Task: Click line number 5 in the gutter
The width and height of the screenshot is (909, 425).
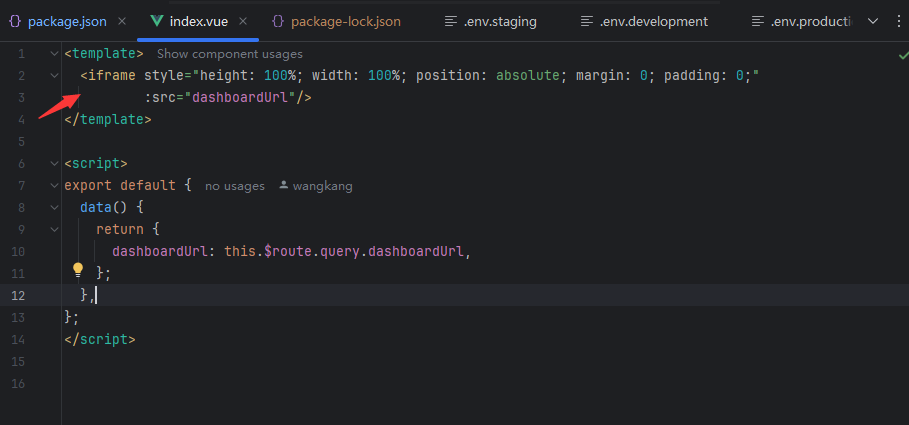Action: click(x=22, y=141)
